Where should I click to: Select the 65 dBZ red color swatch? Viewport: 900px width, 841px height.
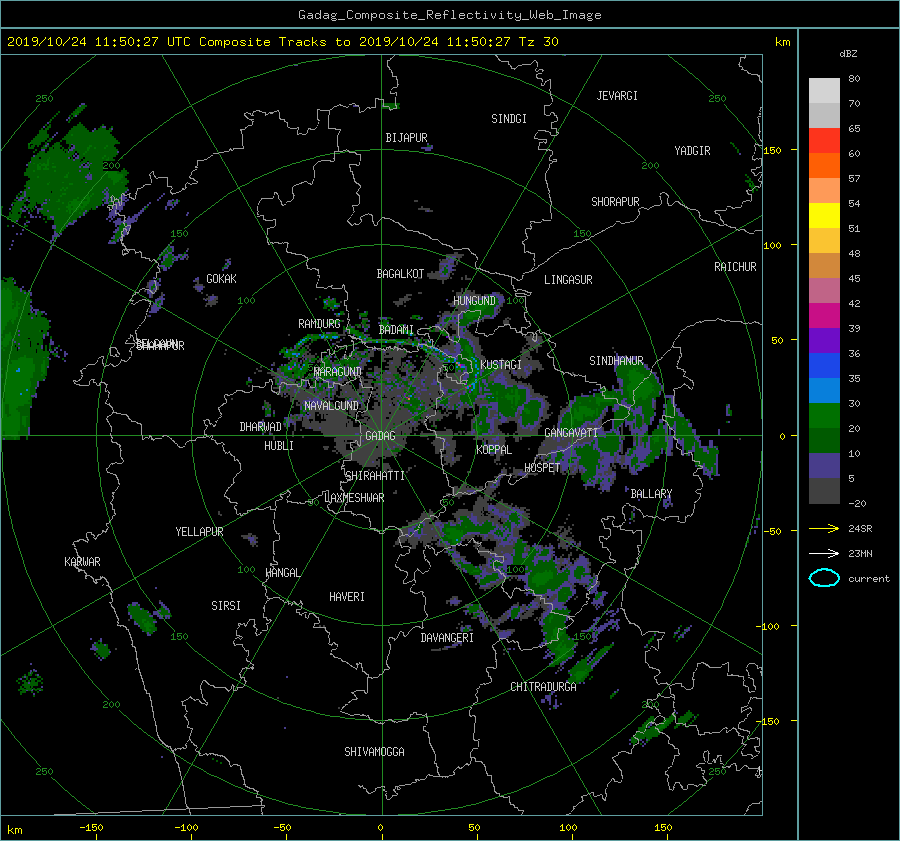point(824,140)
